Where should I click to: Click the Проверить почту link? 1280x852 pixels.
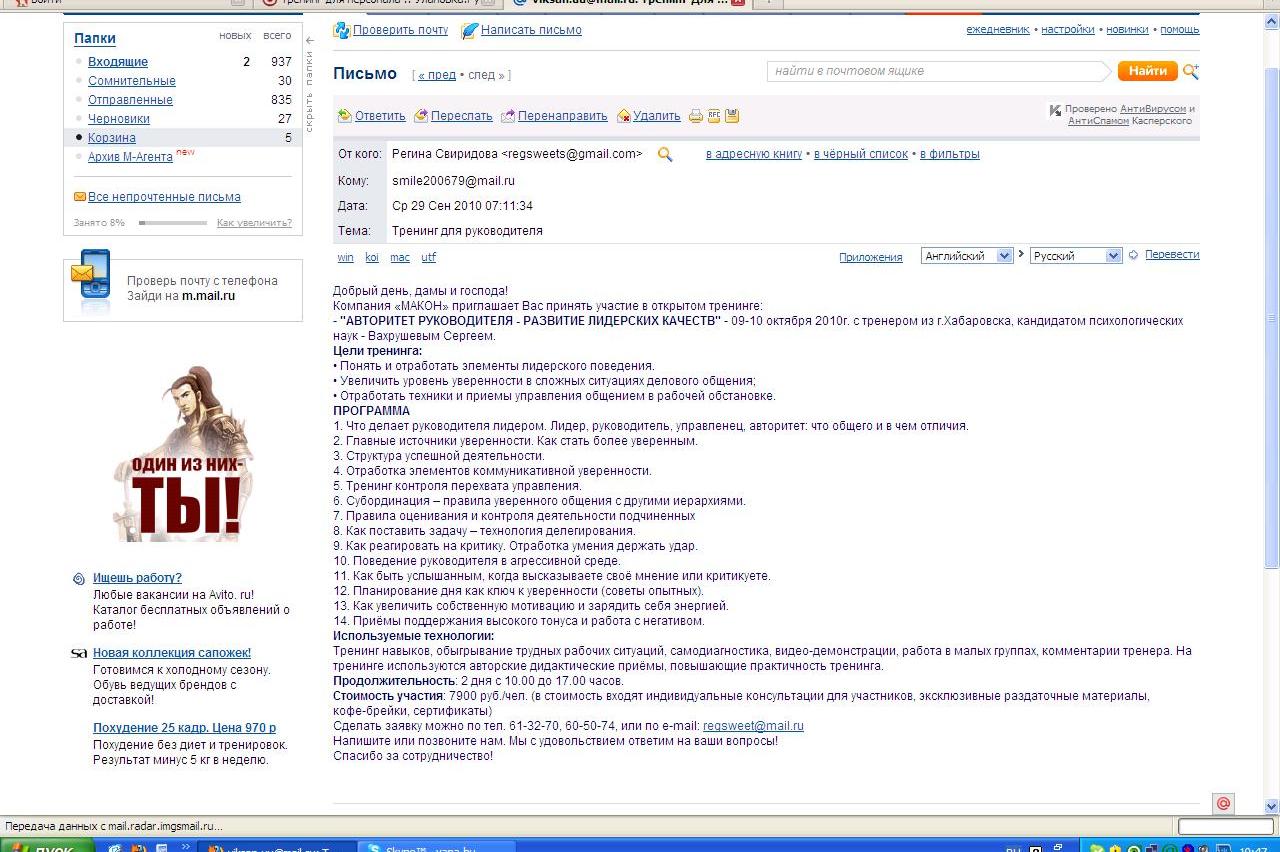pos(400,30)
